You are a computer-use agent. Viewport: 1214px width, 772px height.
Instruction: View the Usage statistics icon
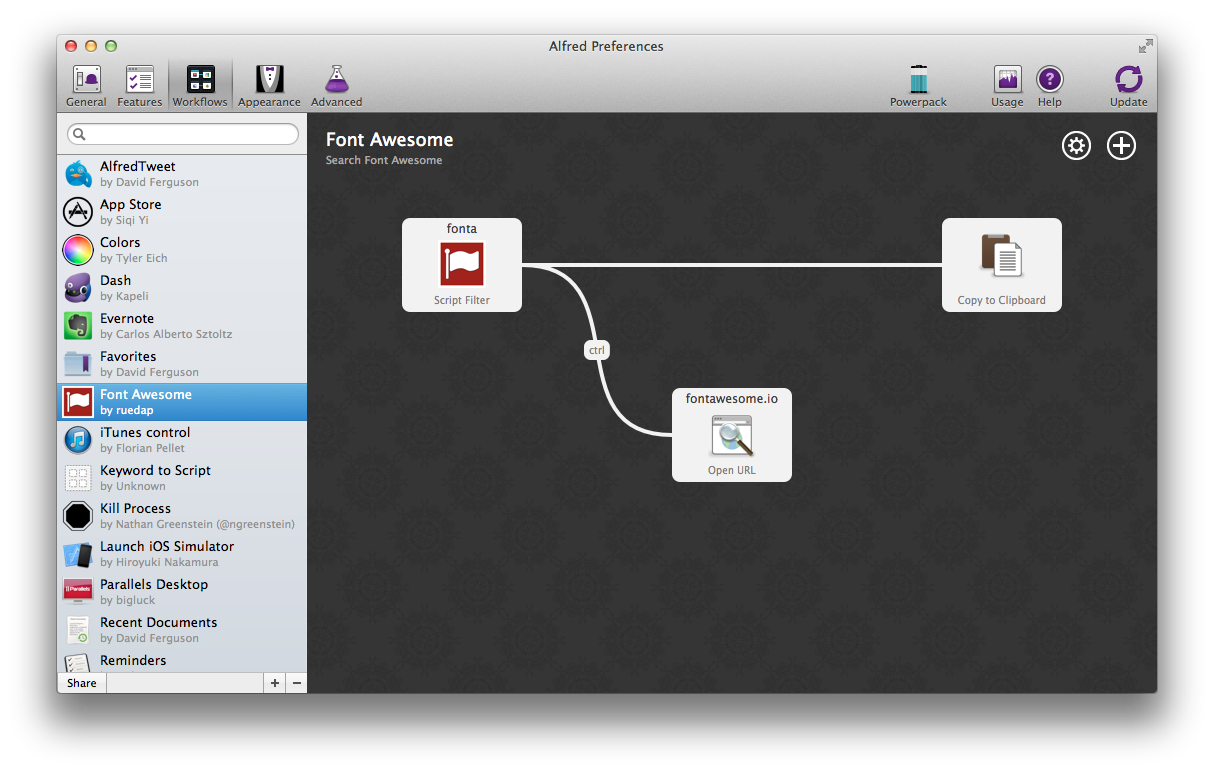pyautogui.click(x=1007, y=86)
